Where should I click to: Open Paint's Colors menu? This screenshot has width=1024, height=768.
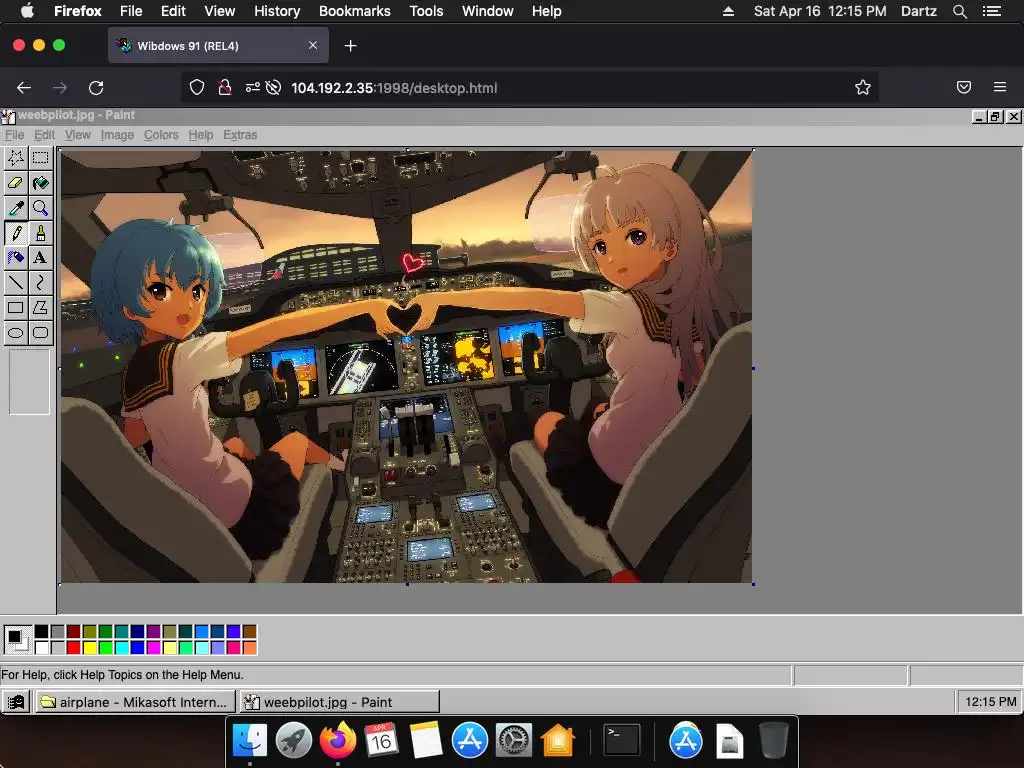point(161,135)
